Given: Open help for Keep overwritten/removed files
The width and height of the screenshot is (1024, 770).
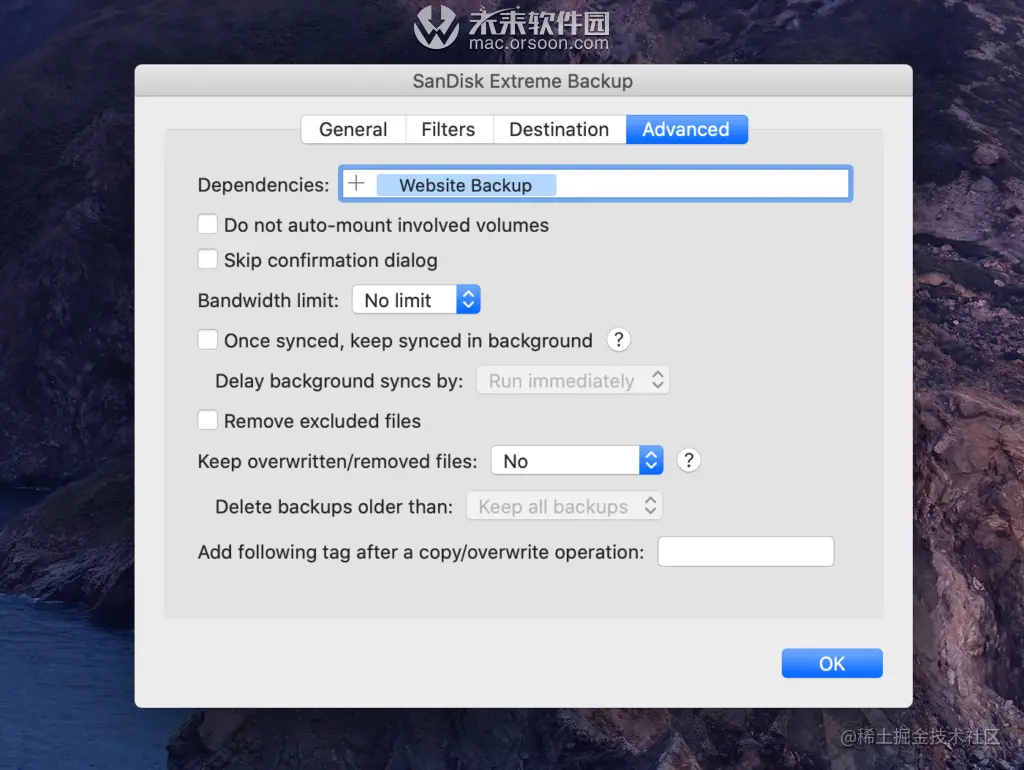Looking at the screenshot, I should point(688,460).
